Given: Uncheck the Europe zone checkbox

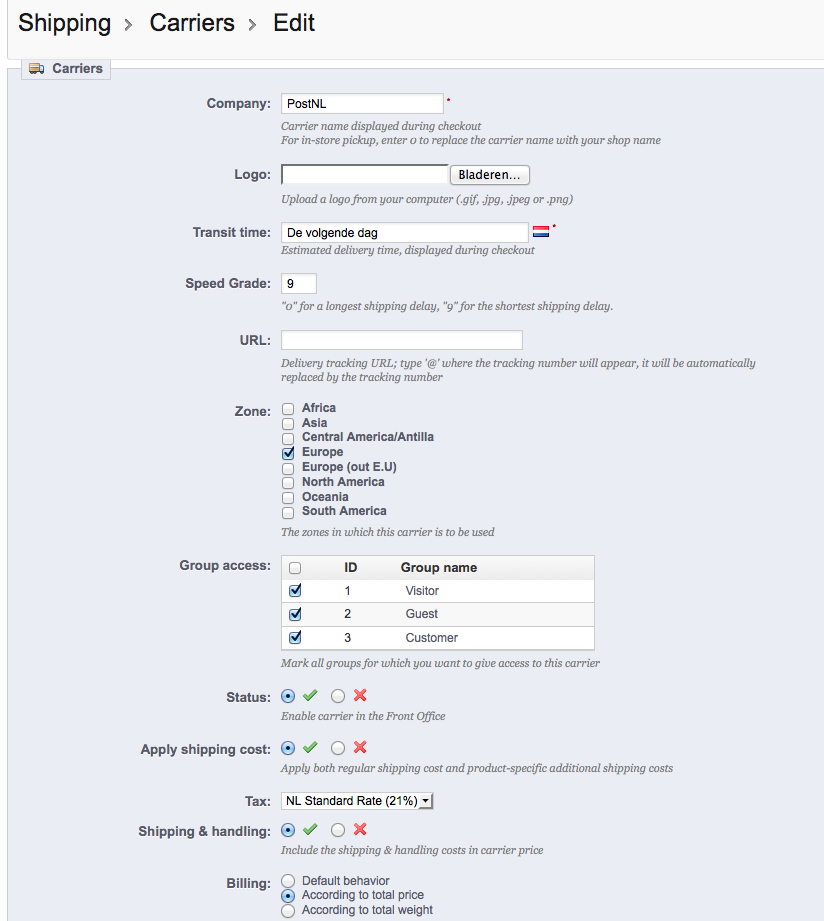Looking at the screenshot, I should tap(288, 453).
